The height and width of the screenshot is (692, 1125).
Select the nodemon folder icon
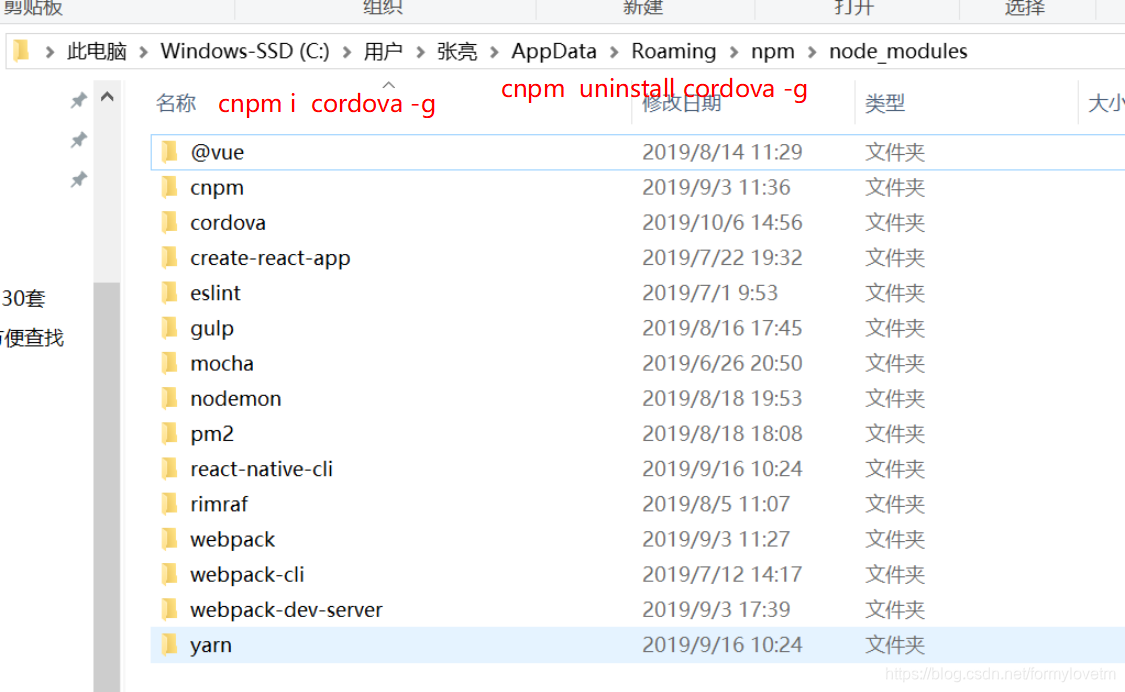click(x=170, y=398)
